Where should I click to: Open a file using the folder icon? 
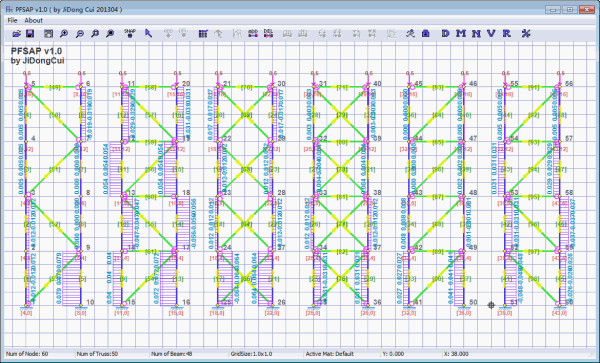16,34
